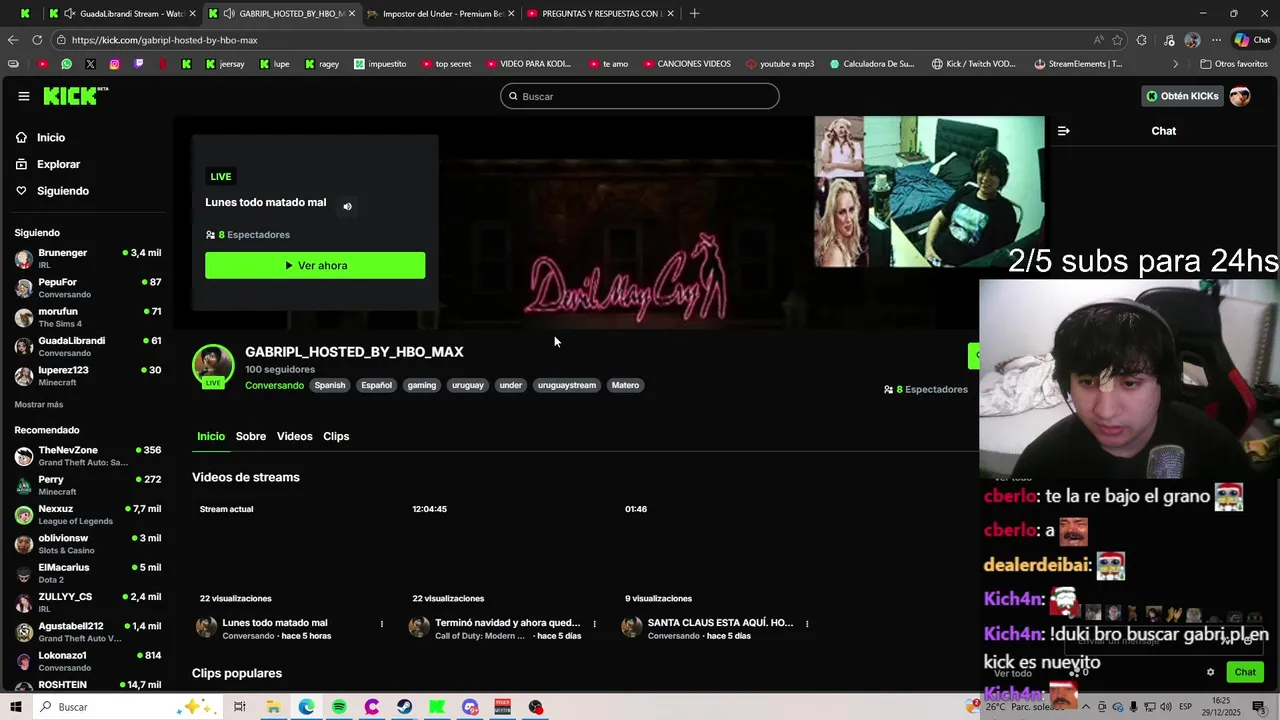Open TheNevZone recommended channel
Image resolution: width=1280 pixels, height=720 pixels.
88,456
